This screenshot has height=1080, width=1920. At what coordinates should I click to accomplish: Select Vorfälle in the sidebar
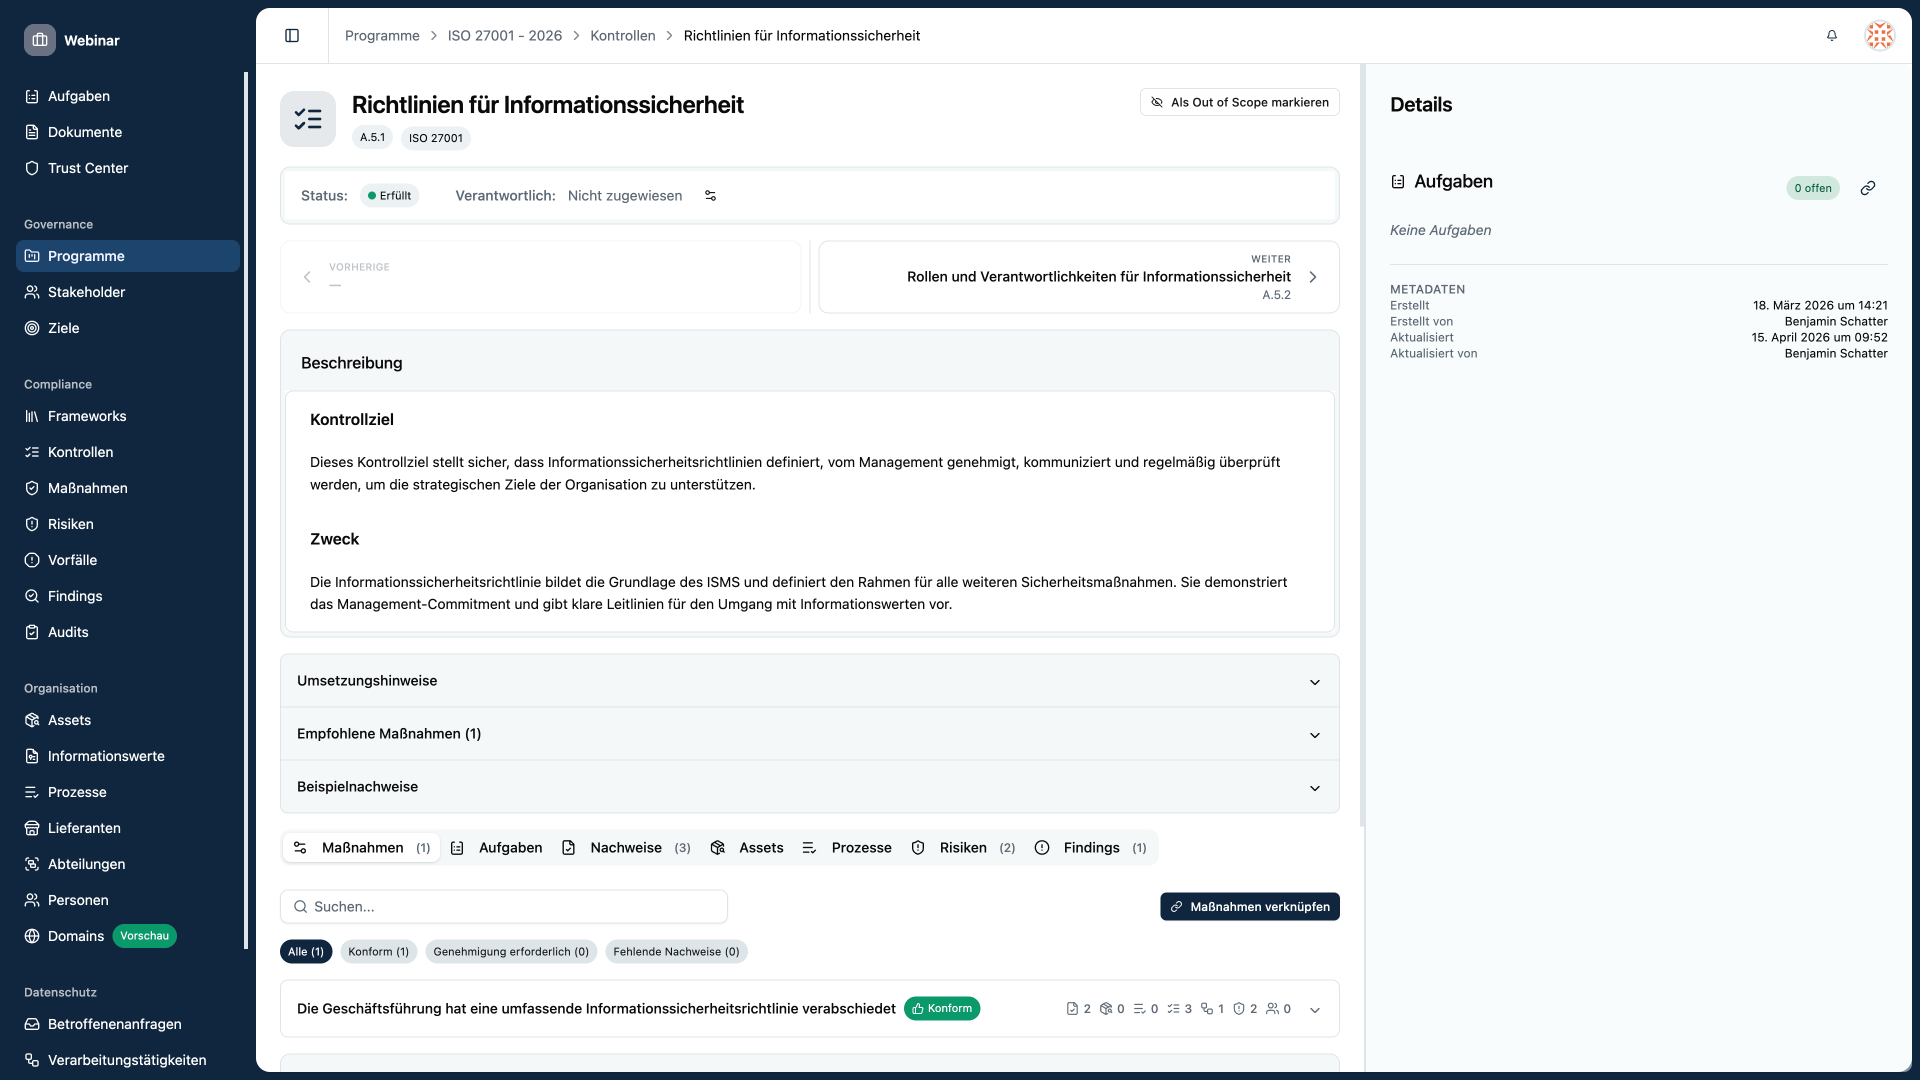pos(72,560)
